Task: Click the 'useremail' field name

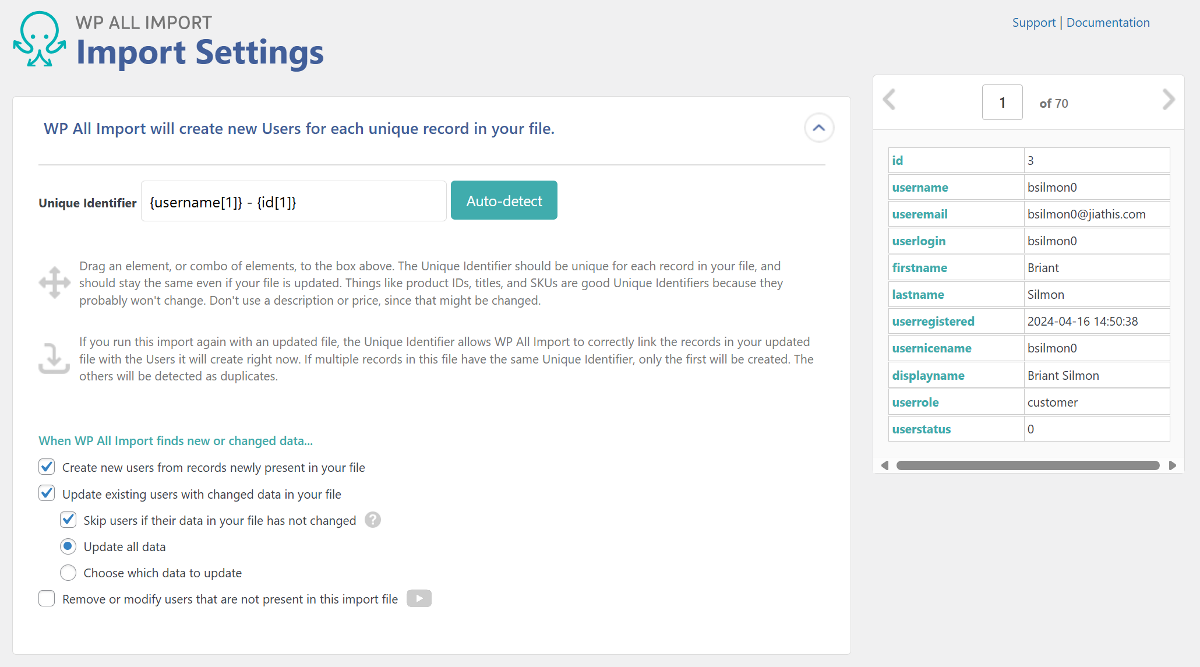Action: point(919,215)
